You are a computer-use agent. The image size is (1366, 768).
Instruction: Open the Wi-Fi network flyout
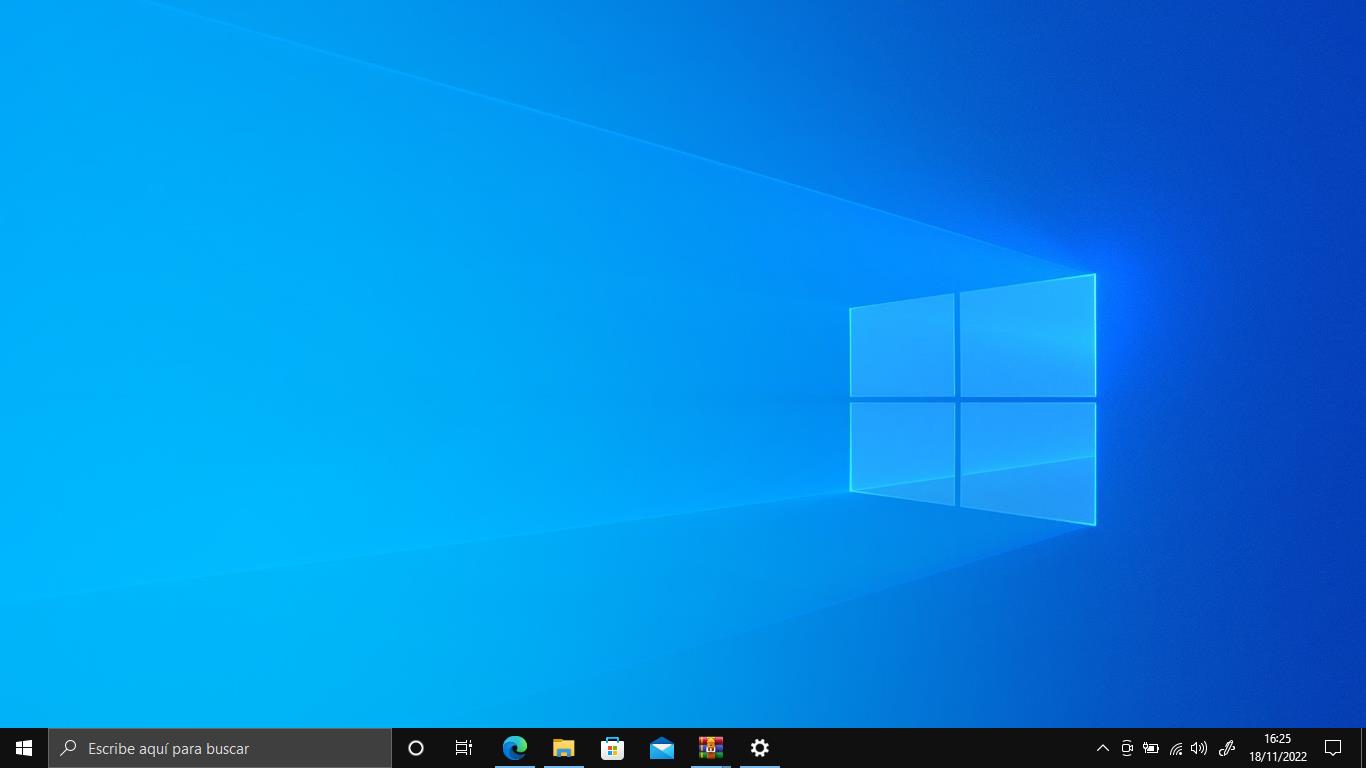pos(1176,748)
